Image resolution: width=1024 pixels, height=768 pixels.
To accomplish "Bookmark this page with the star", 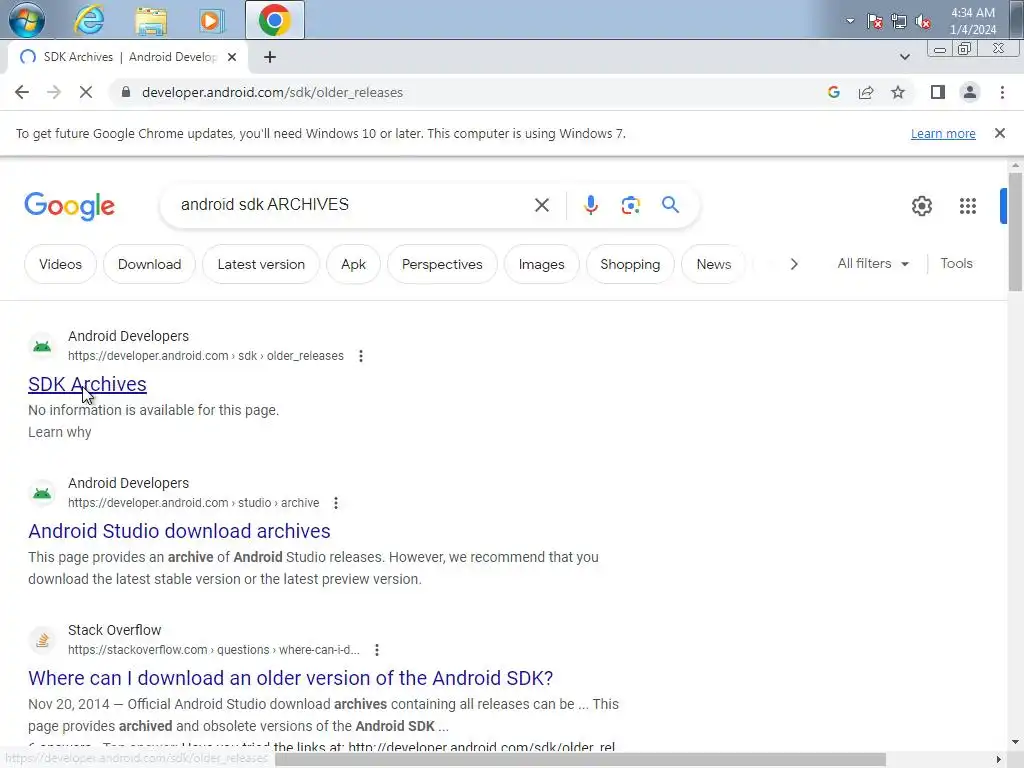I will pos(898,93).
